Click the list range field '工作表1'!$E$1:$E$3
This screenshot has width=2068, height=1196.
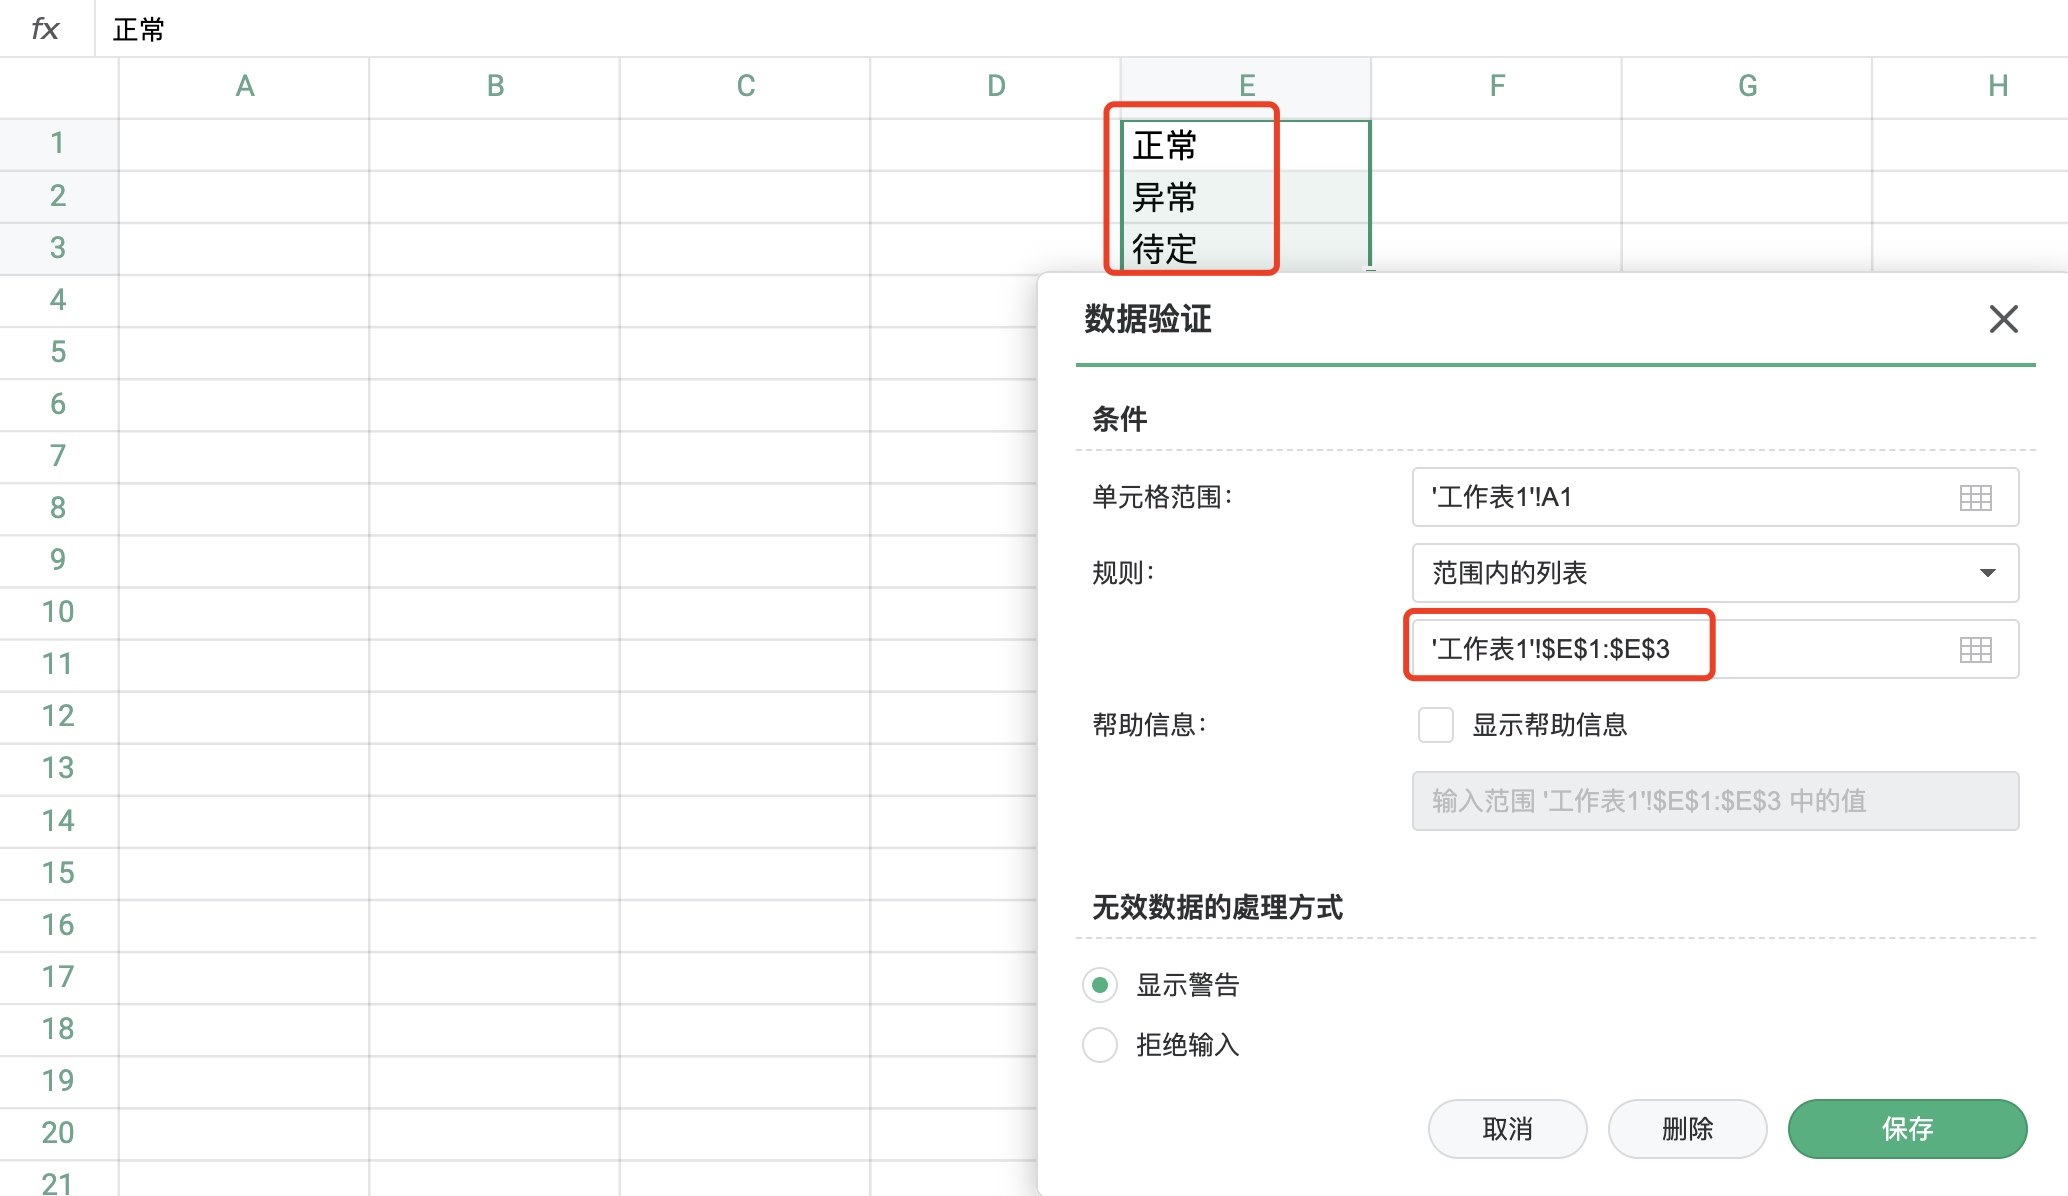1715,649
